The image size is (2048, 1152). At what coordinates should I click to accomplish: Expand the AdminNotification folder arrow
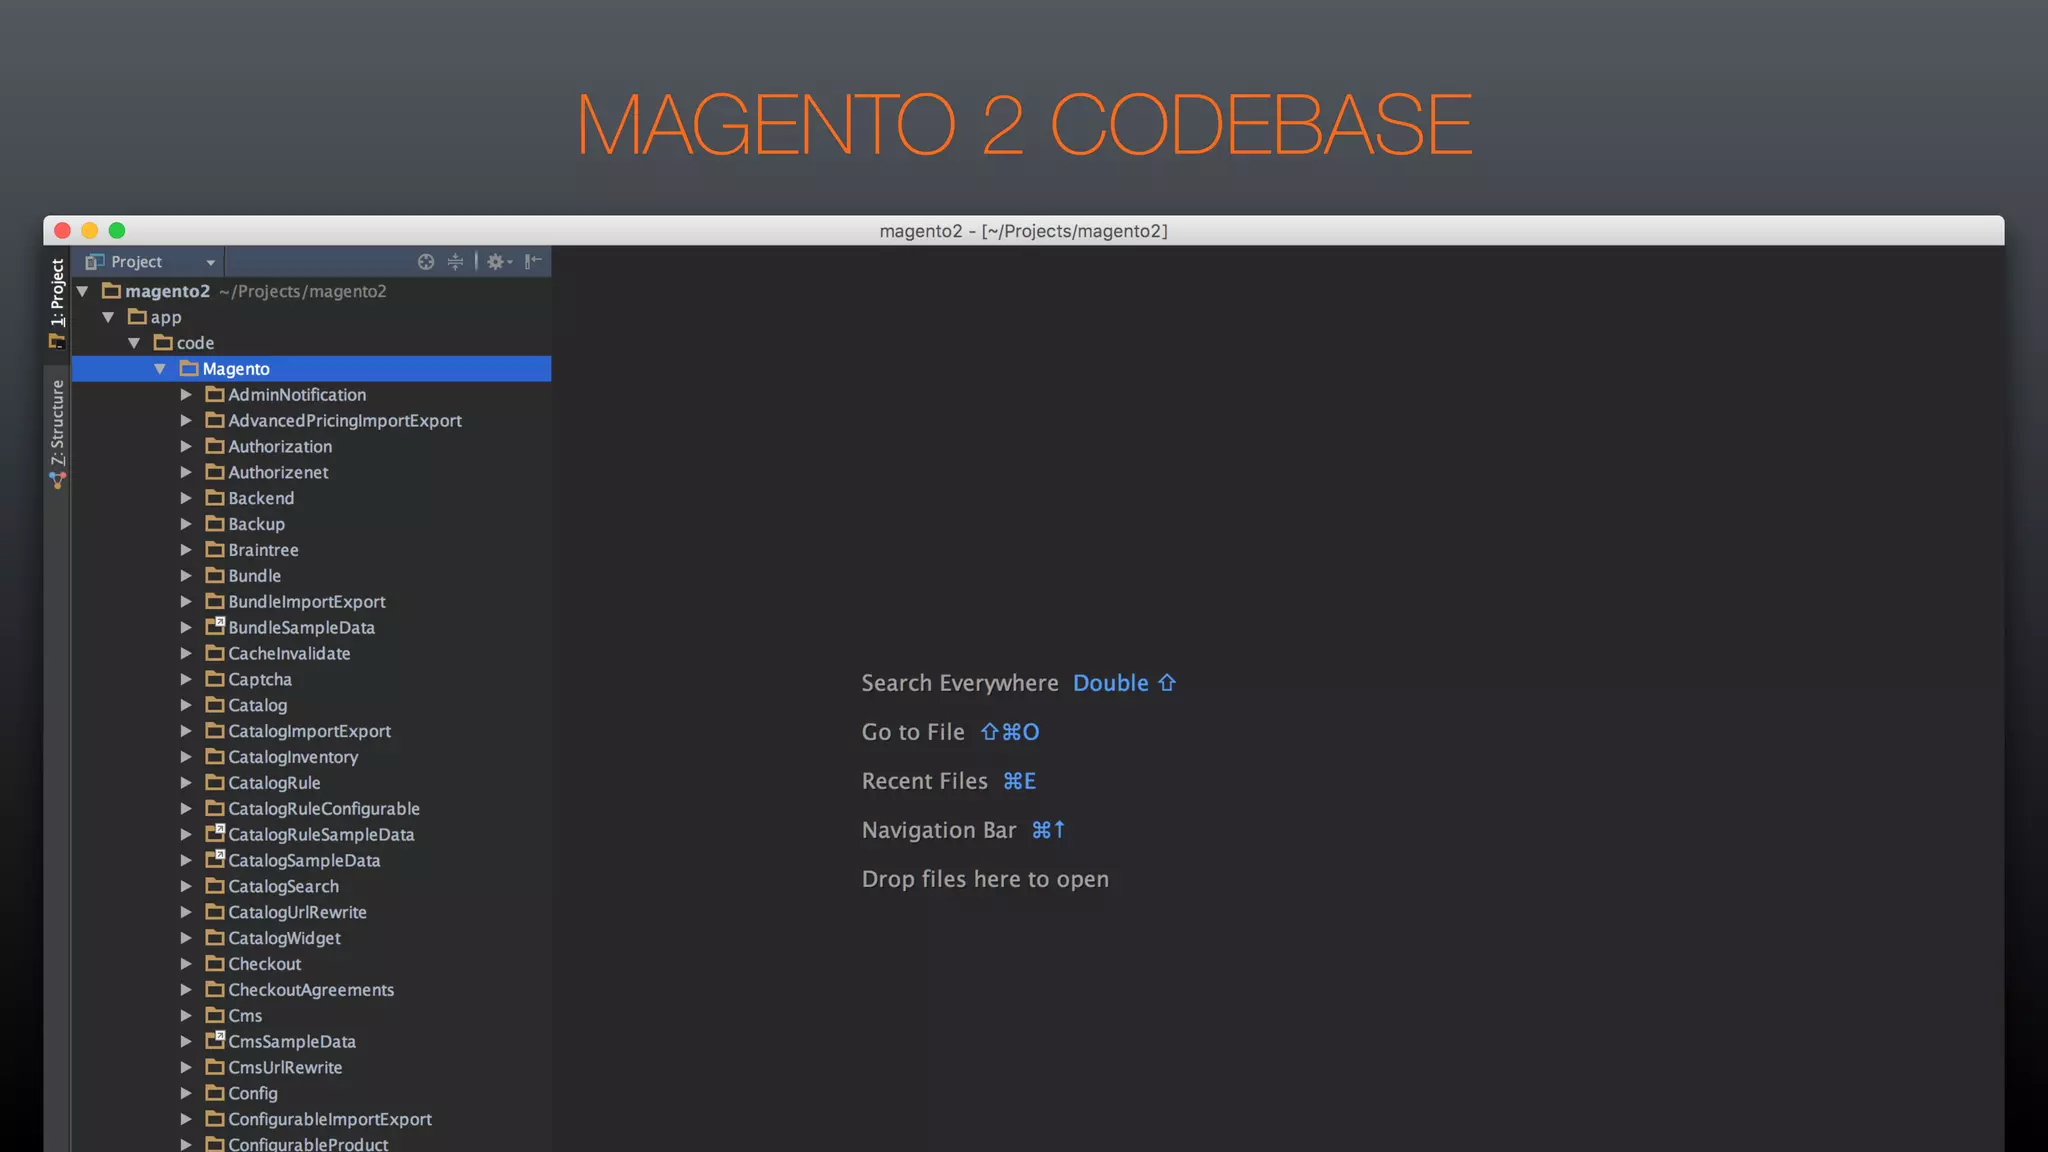point(186,395)
